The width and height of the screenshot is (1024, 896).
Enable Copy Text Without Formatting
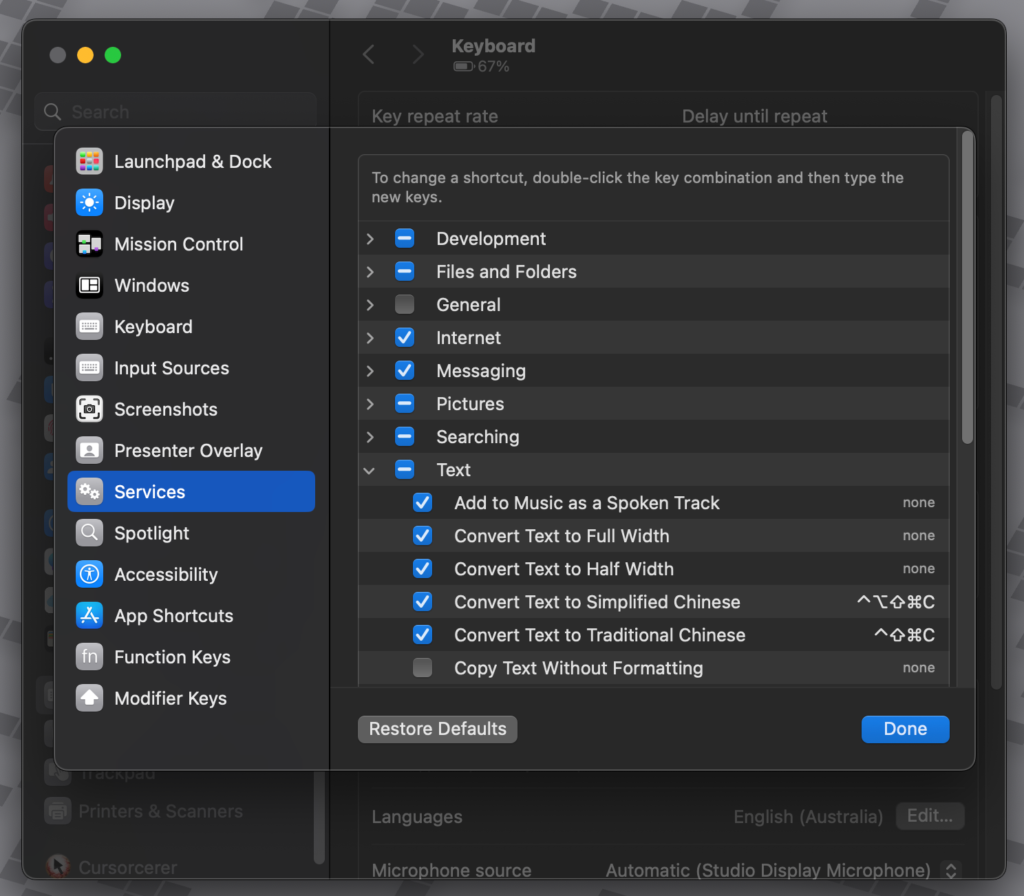422,667
